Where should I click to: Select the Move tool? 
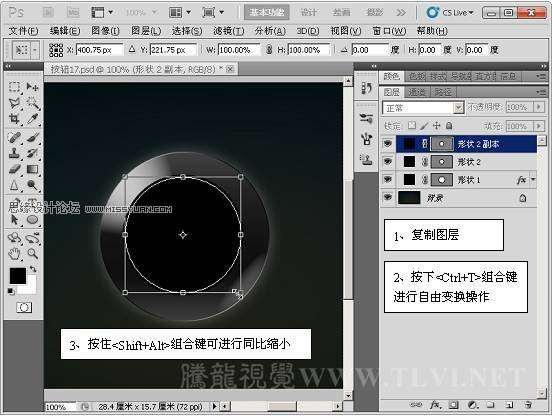pyautogui.click(x=32, y=87)
